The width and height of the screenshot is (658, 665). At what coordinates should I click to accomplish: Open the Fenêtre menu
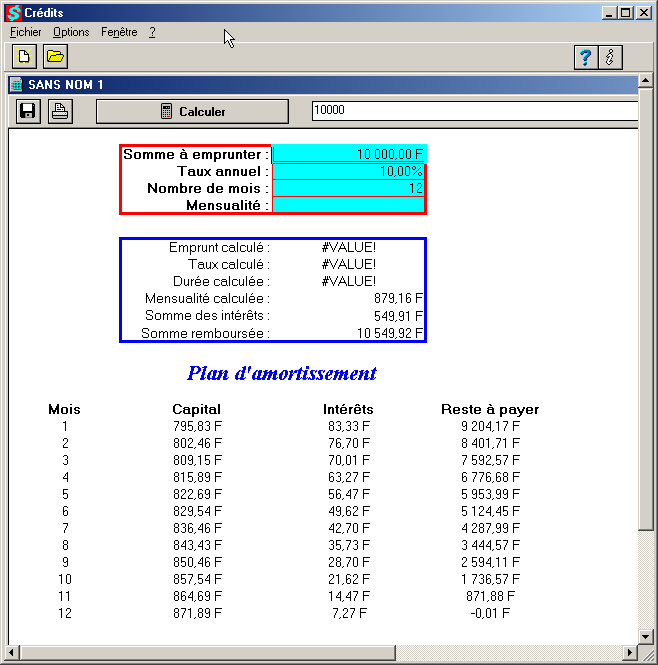[119, 32]
